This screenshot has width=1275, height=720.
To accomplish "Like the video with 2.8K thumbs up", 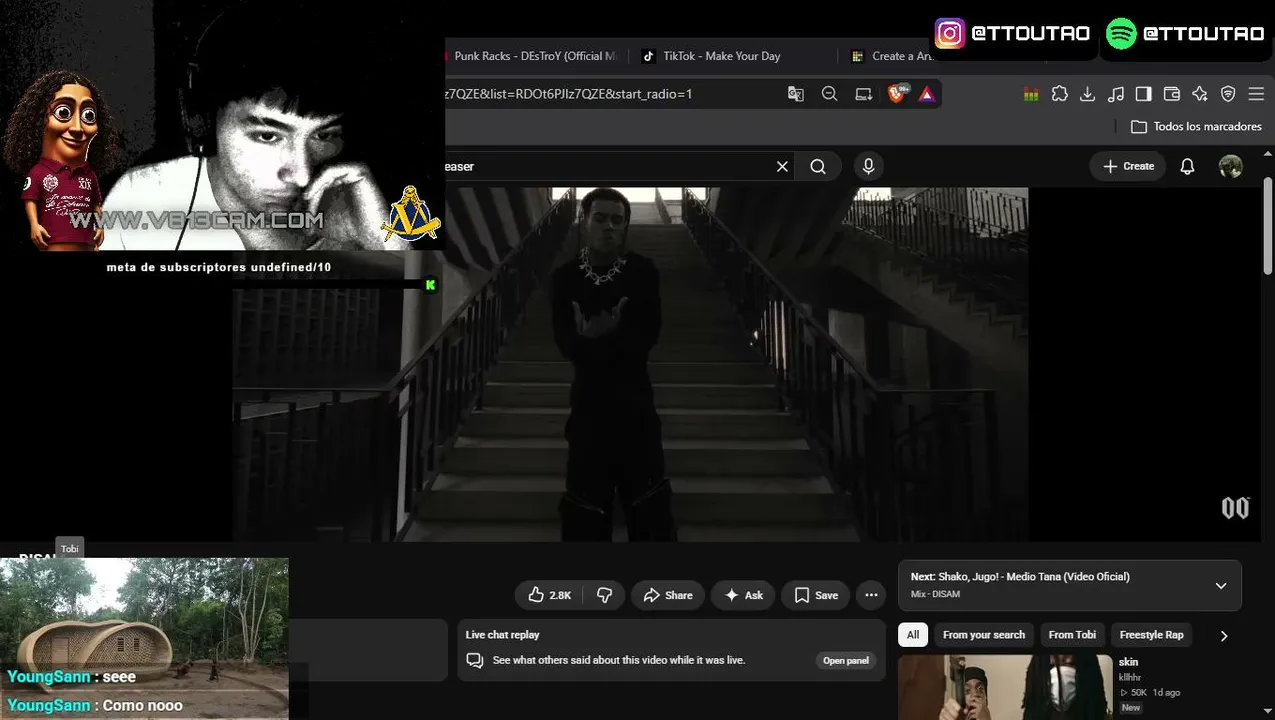I will (549, 595).
